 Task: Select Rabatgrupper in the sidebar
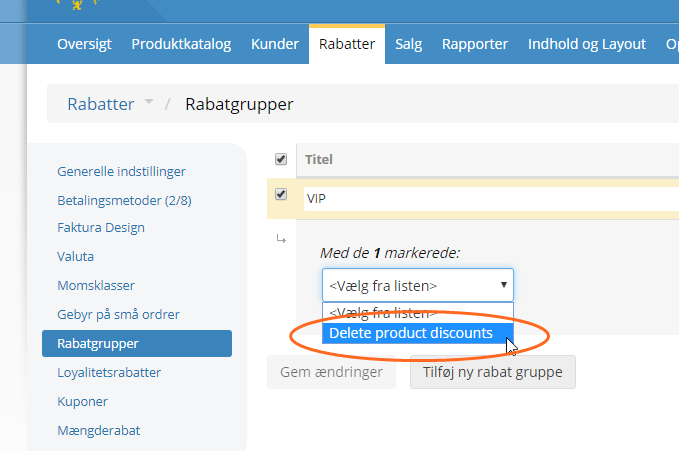coord(137,344)
